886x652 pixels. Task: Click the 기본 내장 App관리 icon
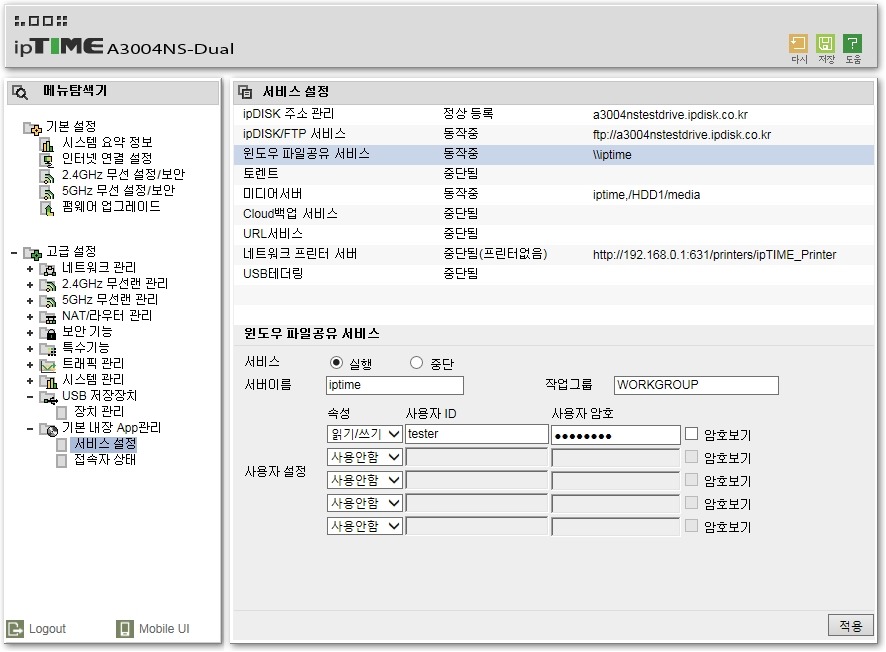click(48, 430)
